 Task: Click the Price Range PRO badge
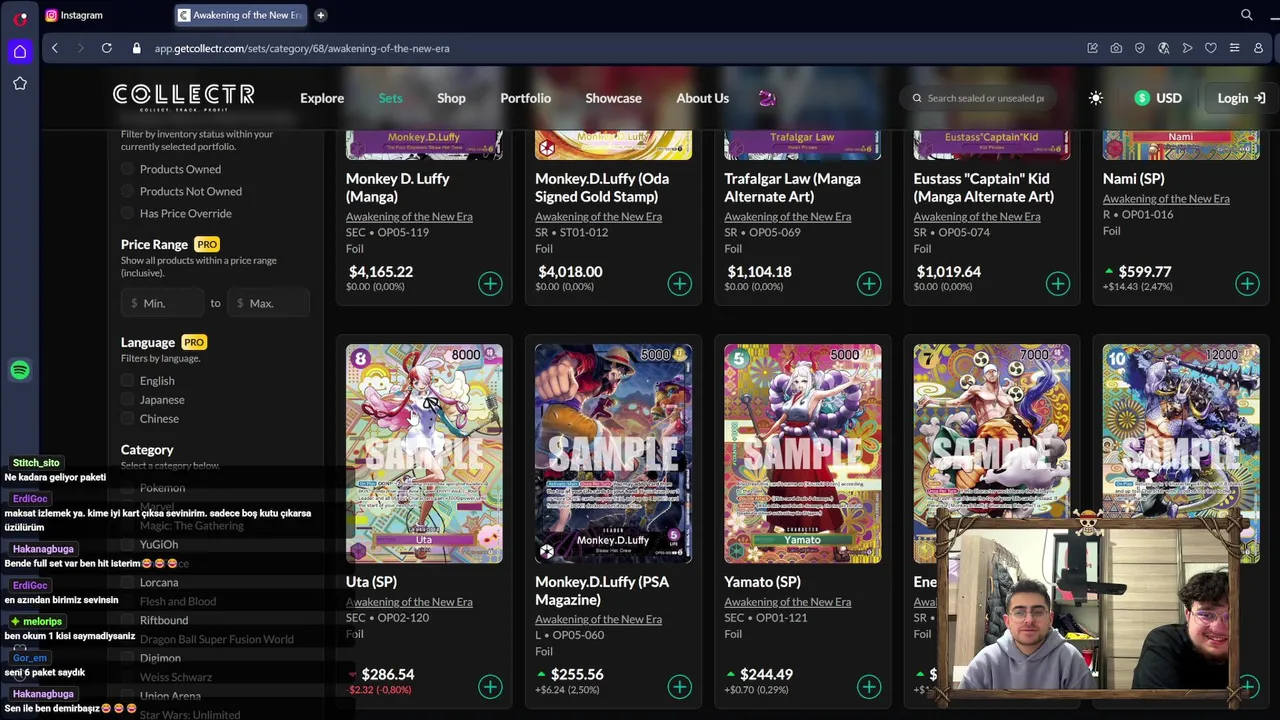click(207, 244)
